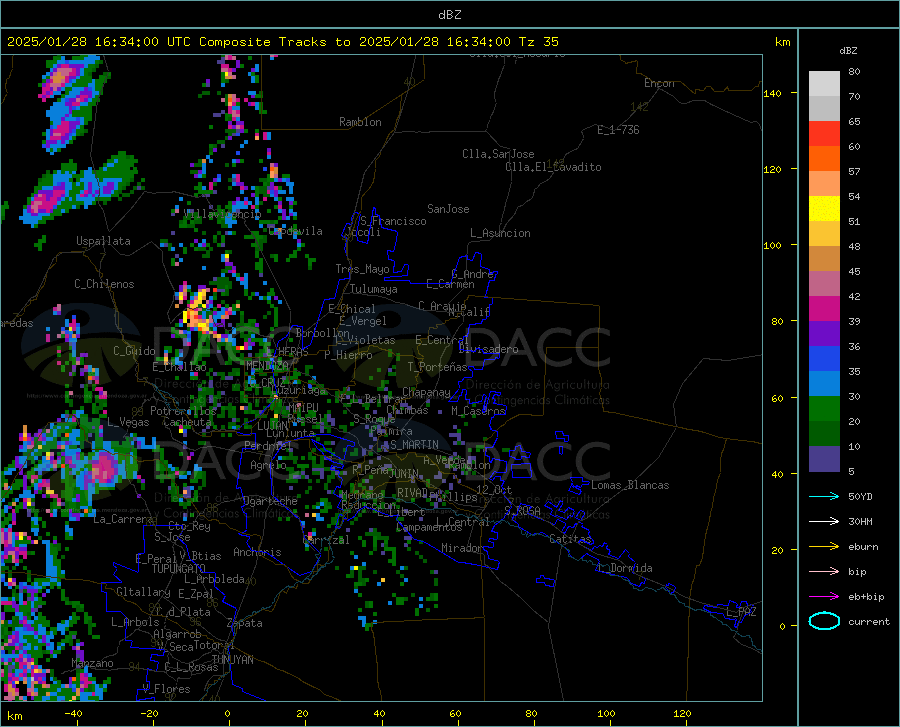Click the La_Carrera map label
The width and height of the screenshot is (900, 727).
click(x=123, y=519)
